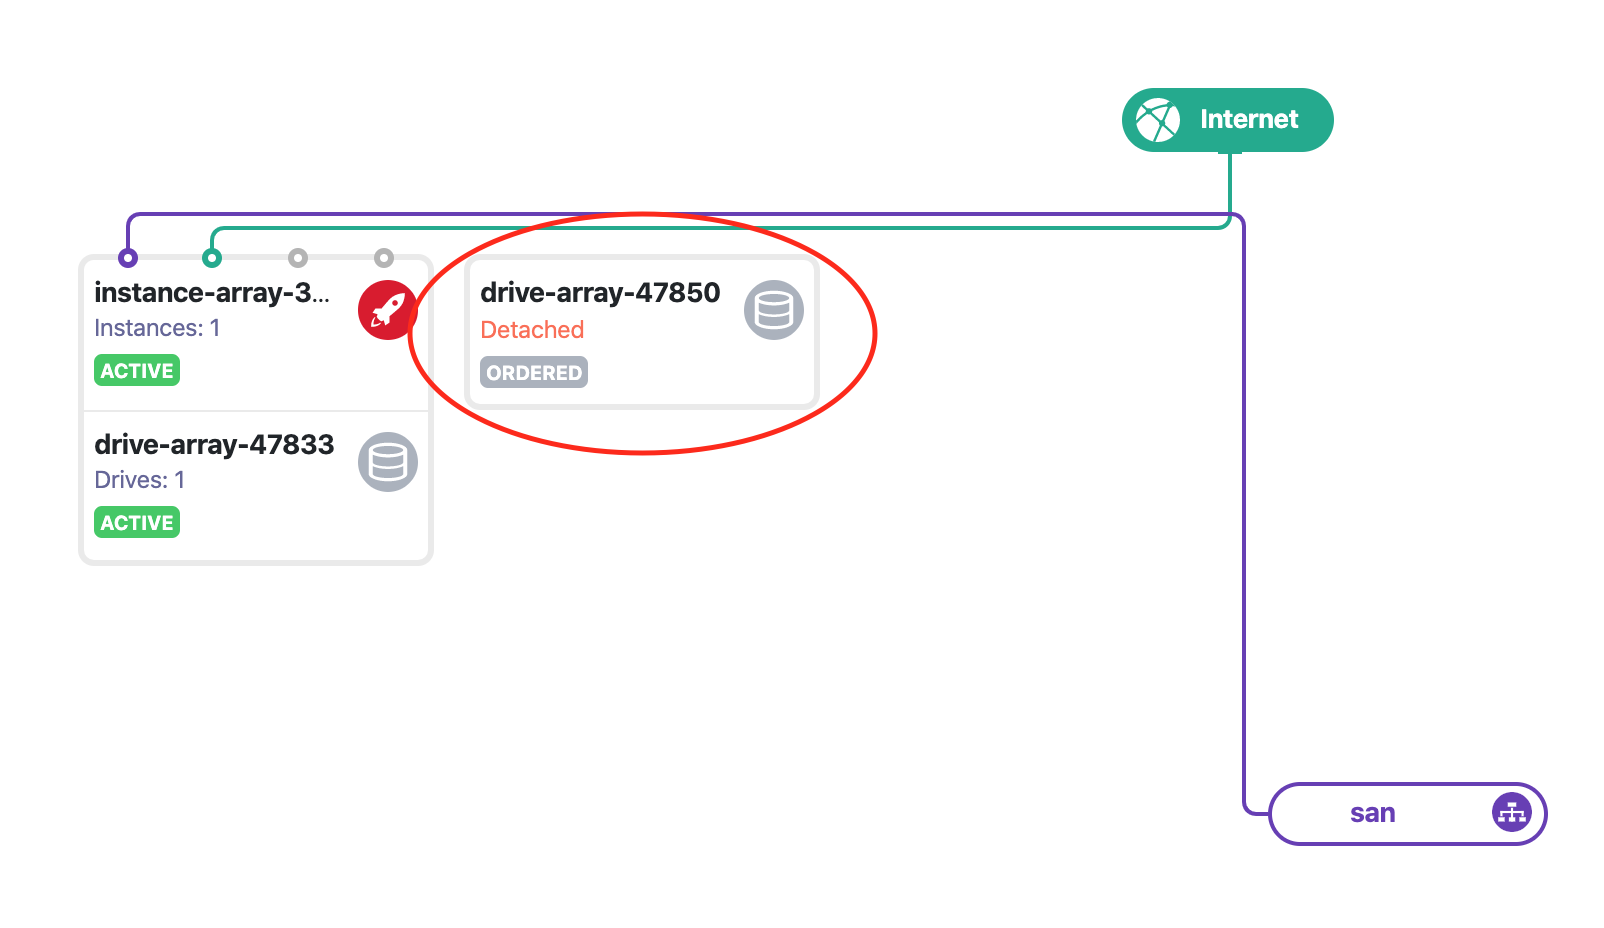Select the green connector port on instance-array

(212, 258)
